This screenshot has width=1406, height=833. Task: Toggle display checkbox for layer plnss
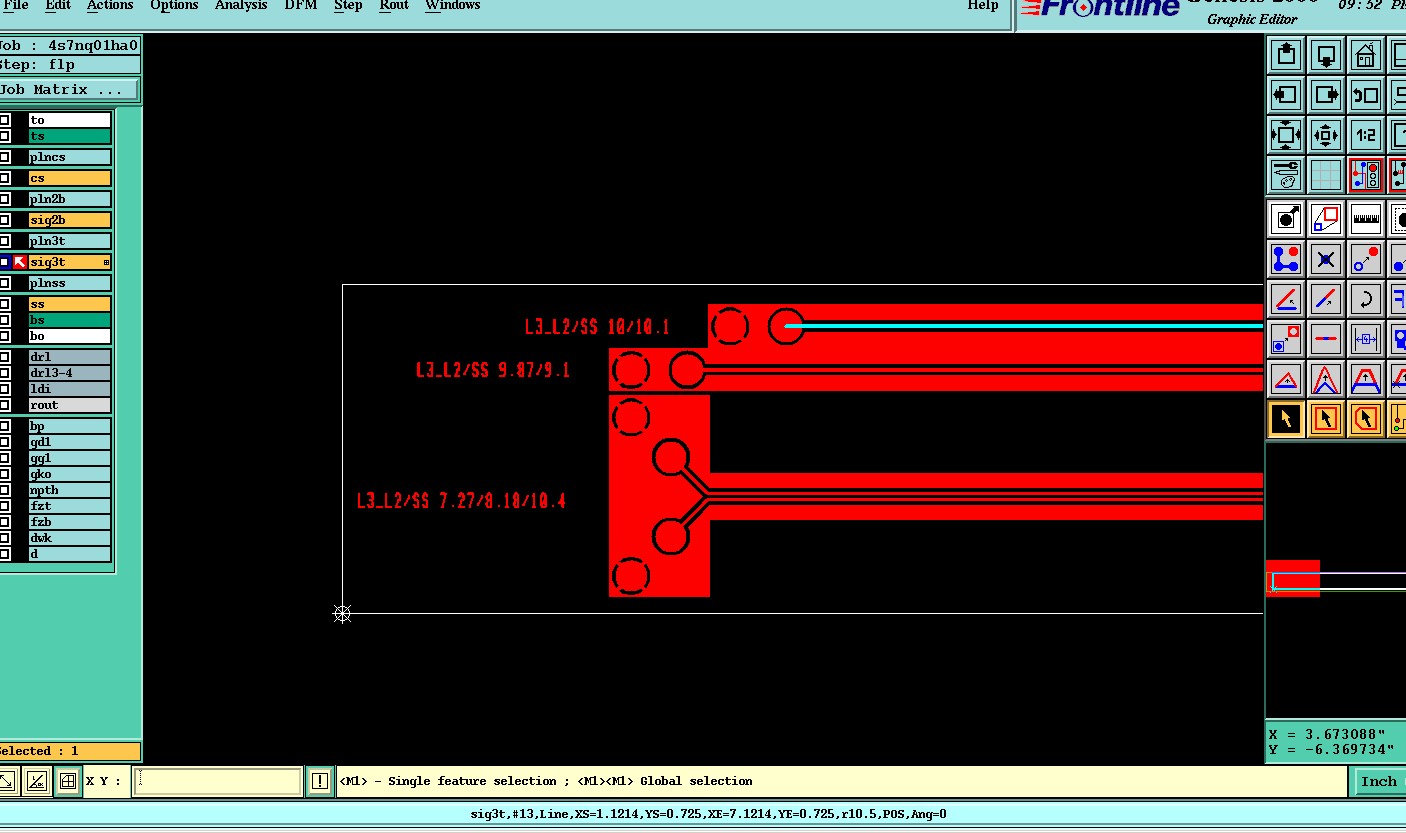(5, 283)
